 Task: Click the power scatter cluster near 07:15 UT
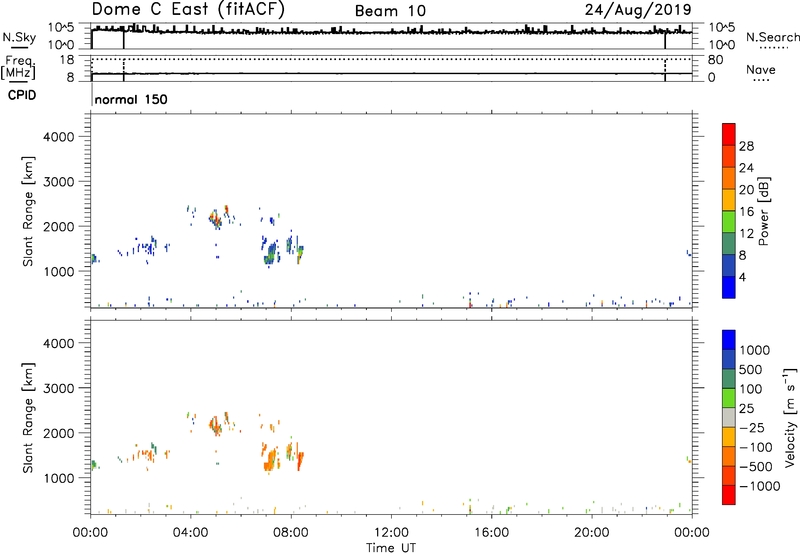click(270, 252)
